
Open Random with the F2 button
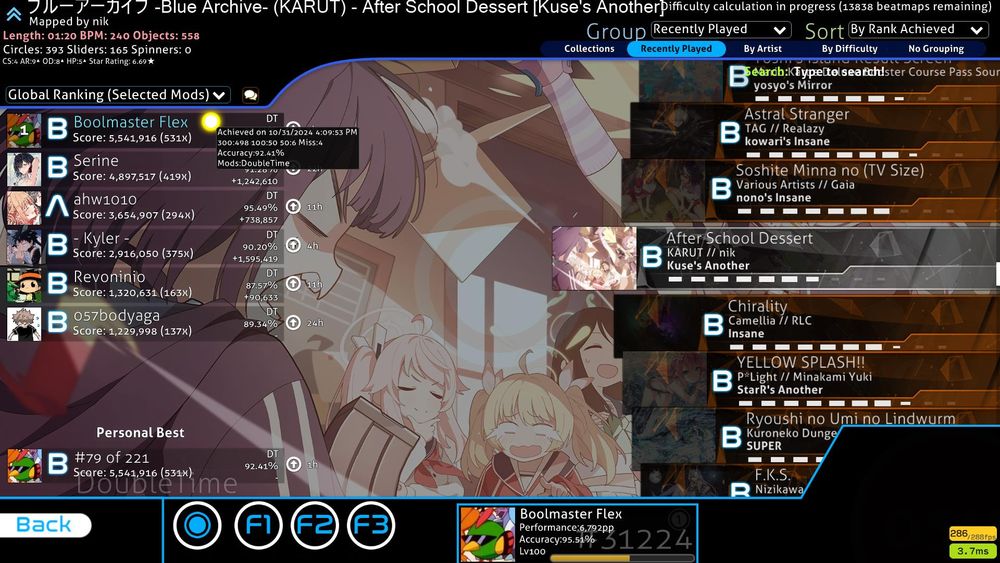click(x=314, y=525)
